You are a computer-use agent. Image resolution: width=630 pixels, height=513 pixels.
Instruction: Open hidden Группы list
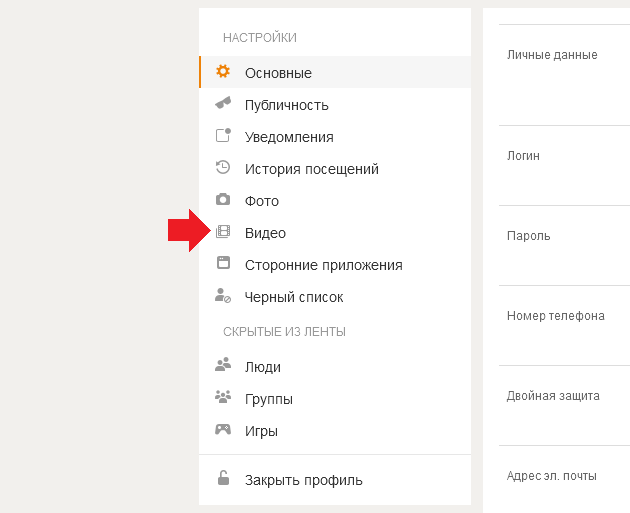pos(335,399)
